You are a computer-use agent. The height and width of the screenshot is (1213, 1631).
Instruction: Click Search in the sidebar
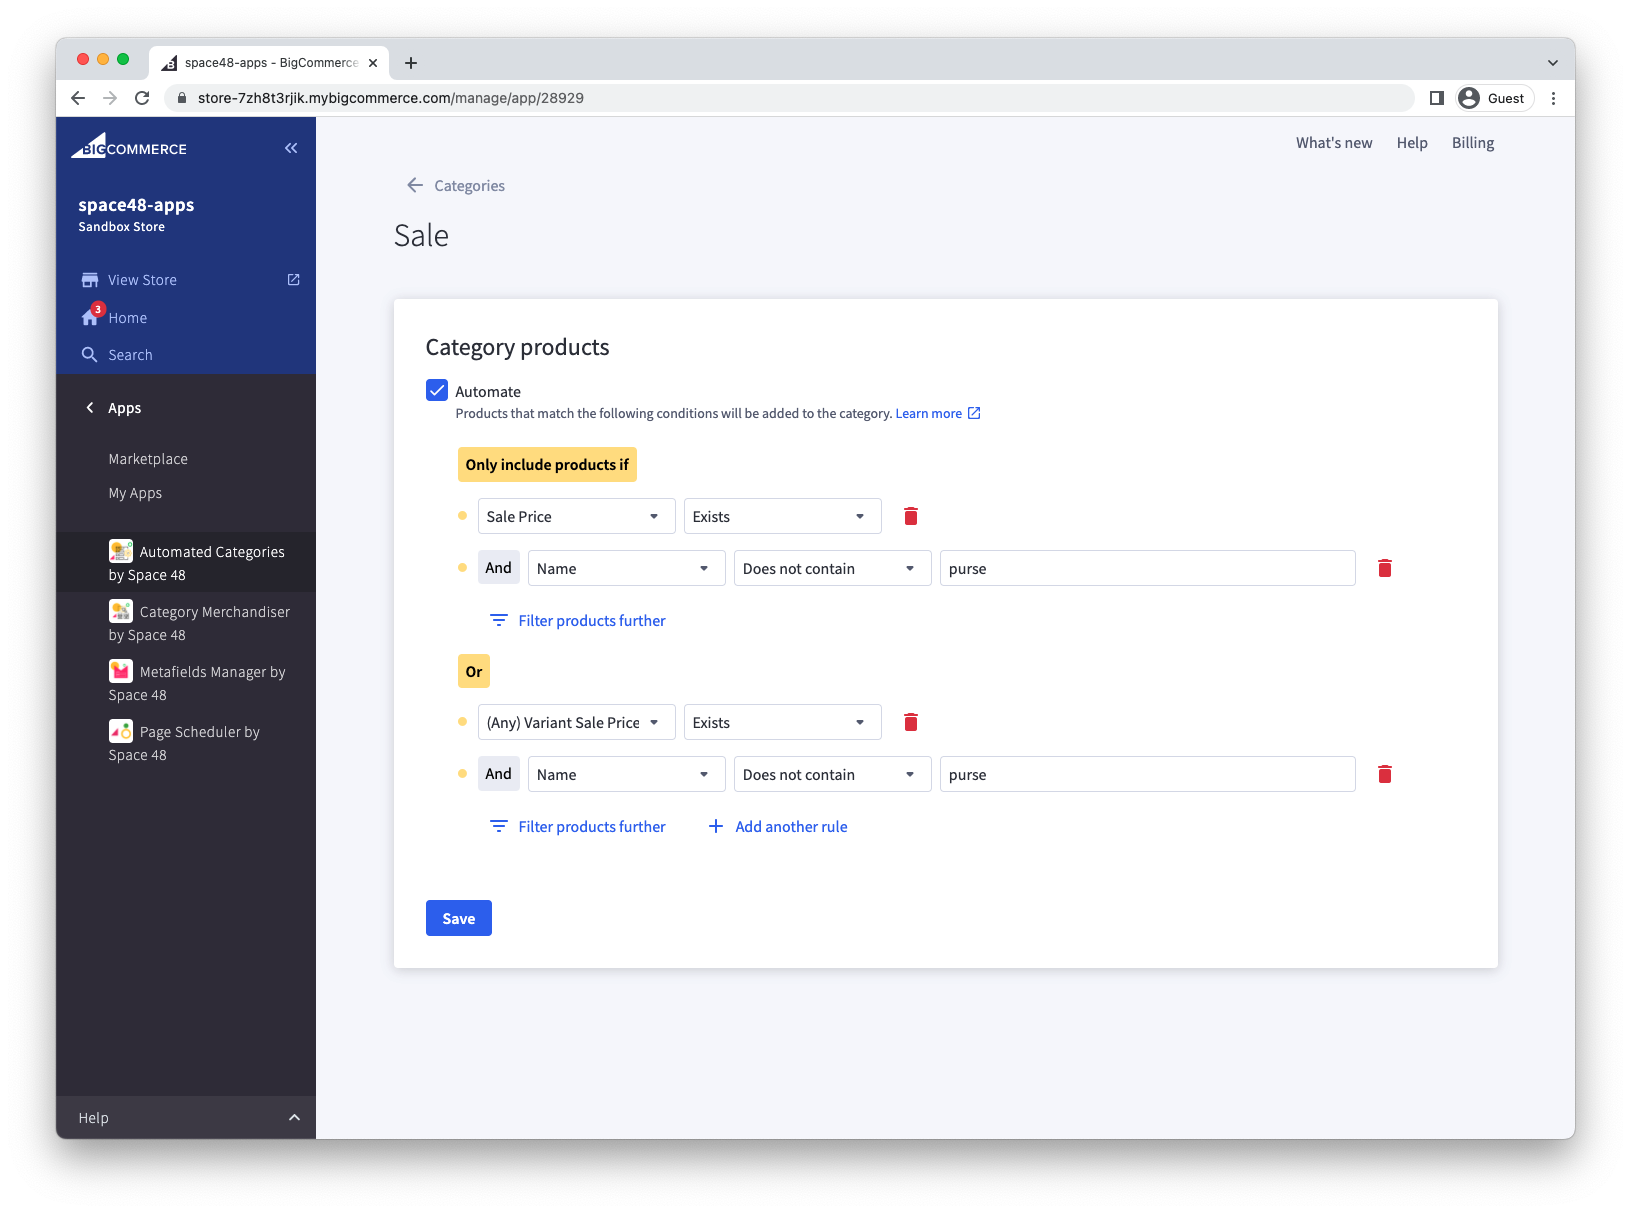[130, 355]
